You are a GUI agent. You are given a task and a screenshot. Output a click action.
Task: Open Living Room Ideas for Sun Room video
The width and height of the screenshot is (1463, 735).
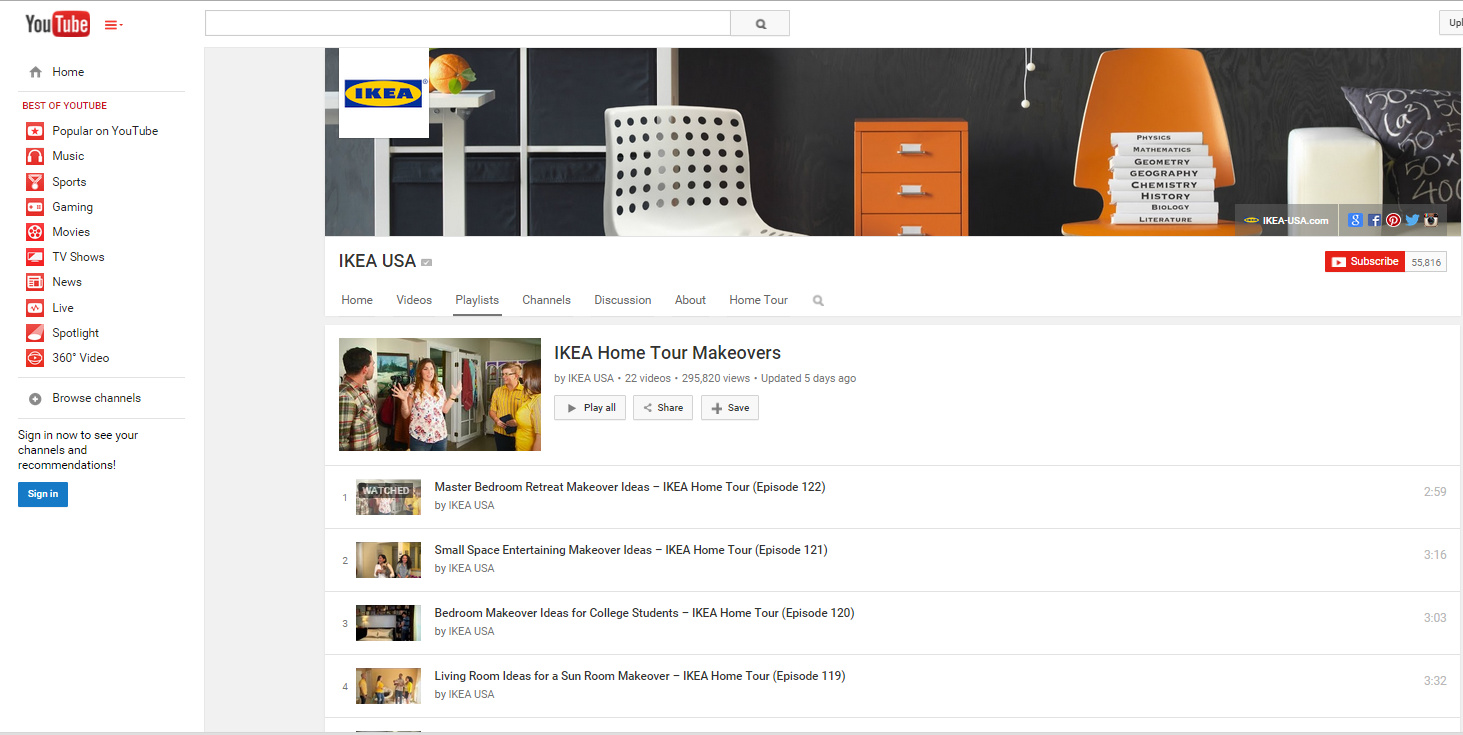640,676
